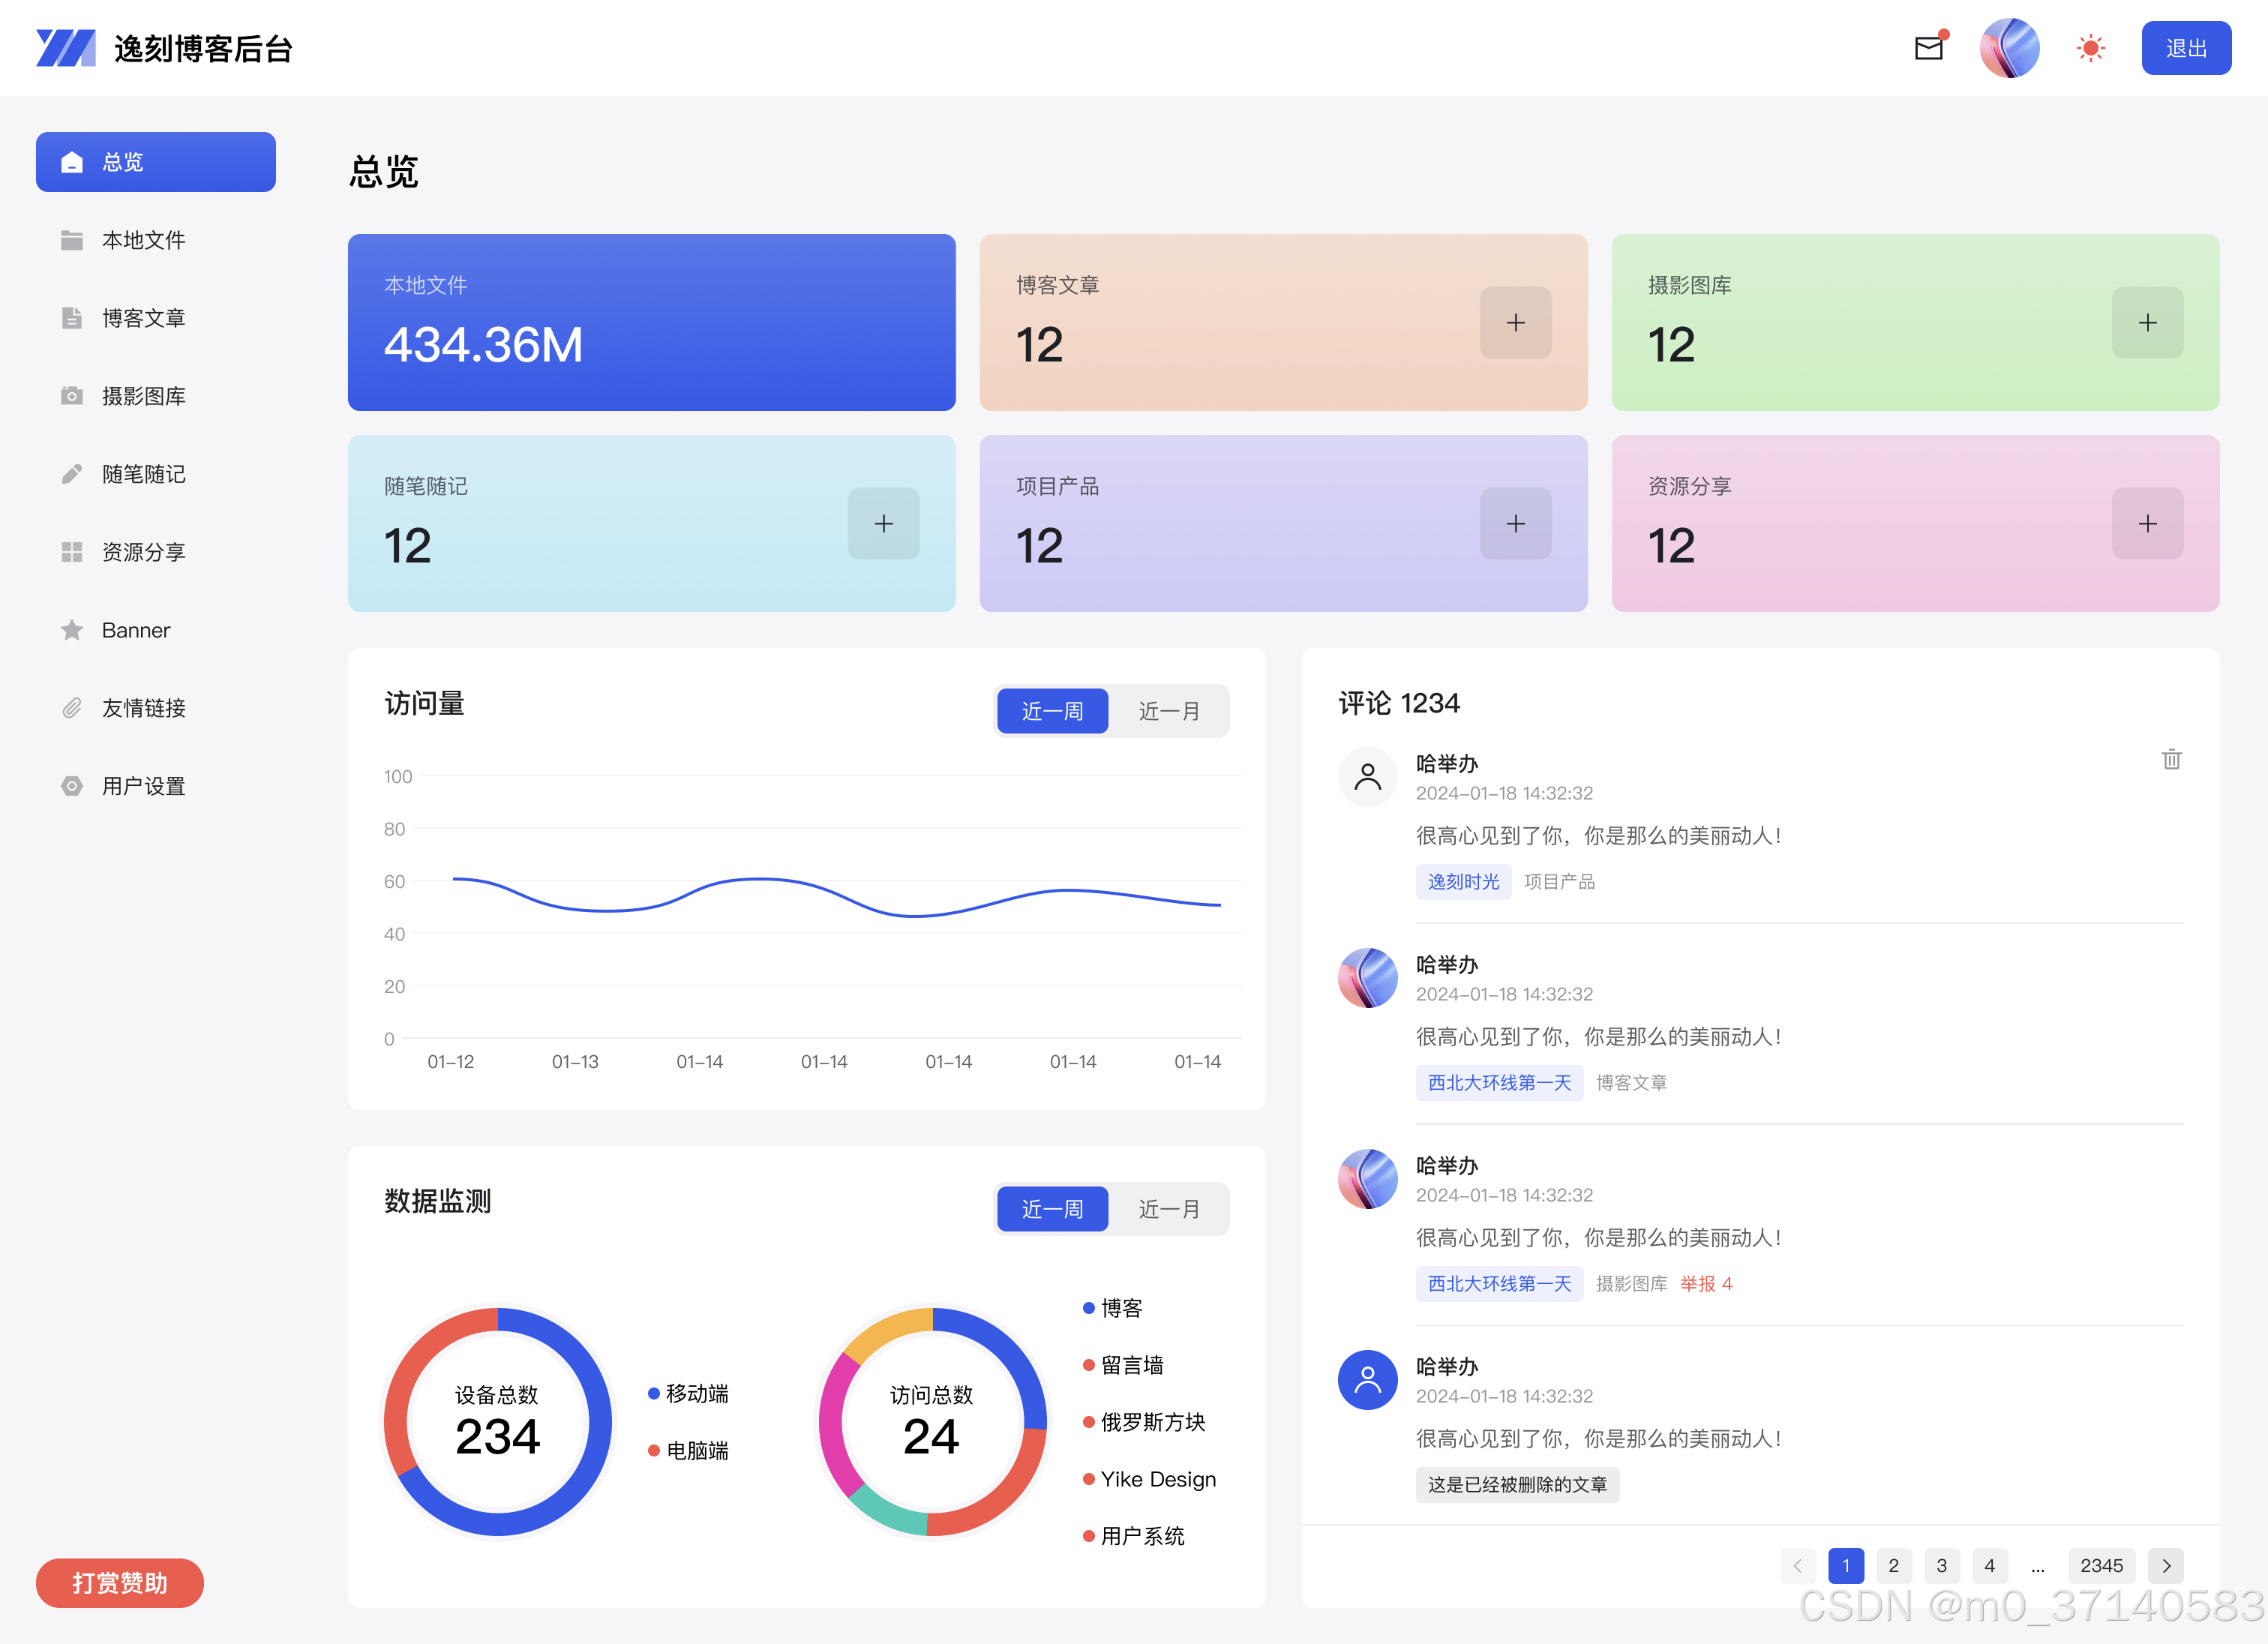The width and height of the screenshot is (2268, 1644).
Task: Jump to last comments page 2345
Action: (2101, 1566)
